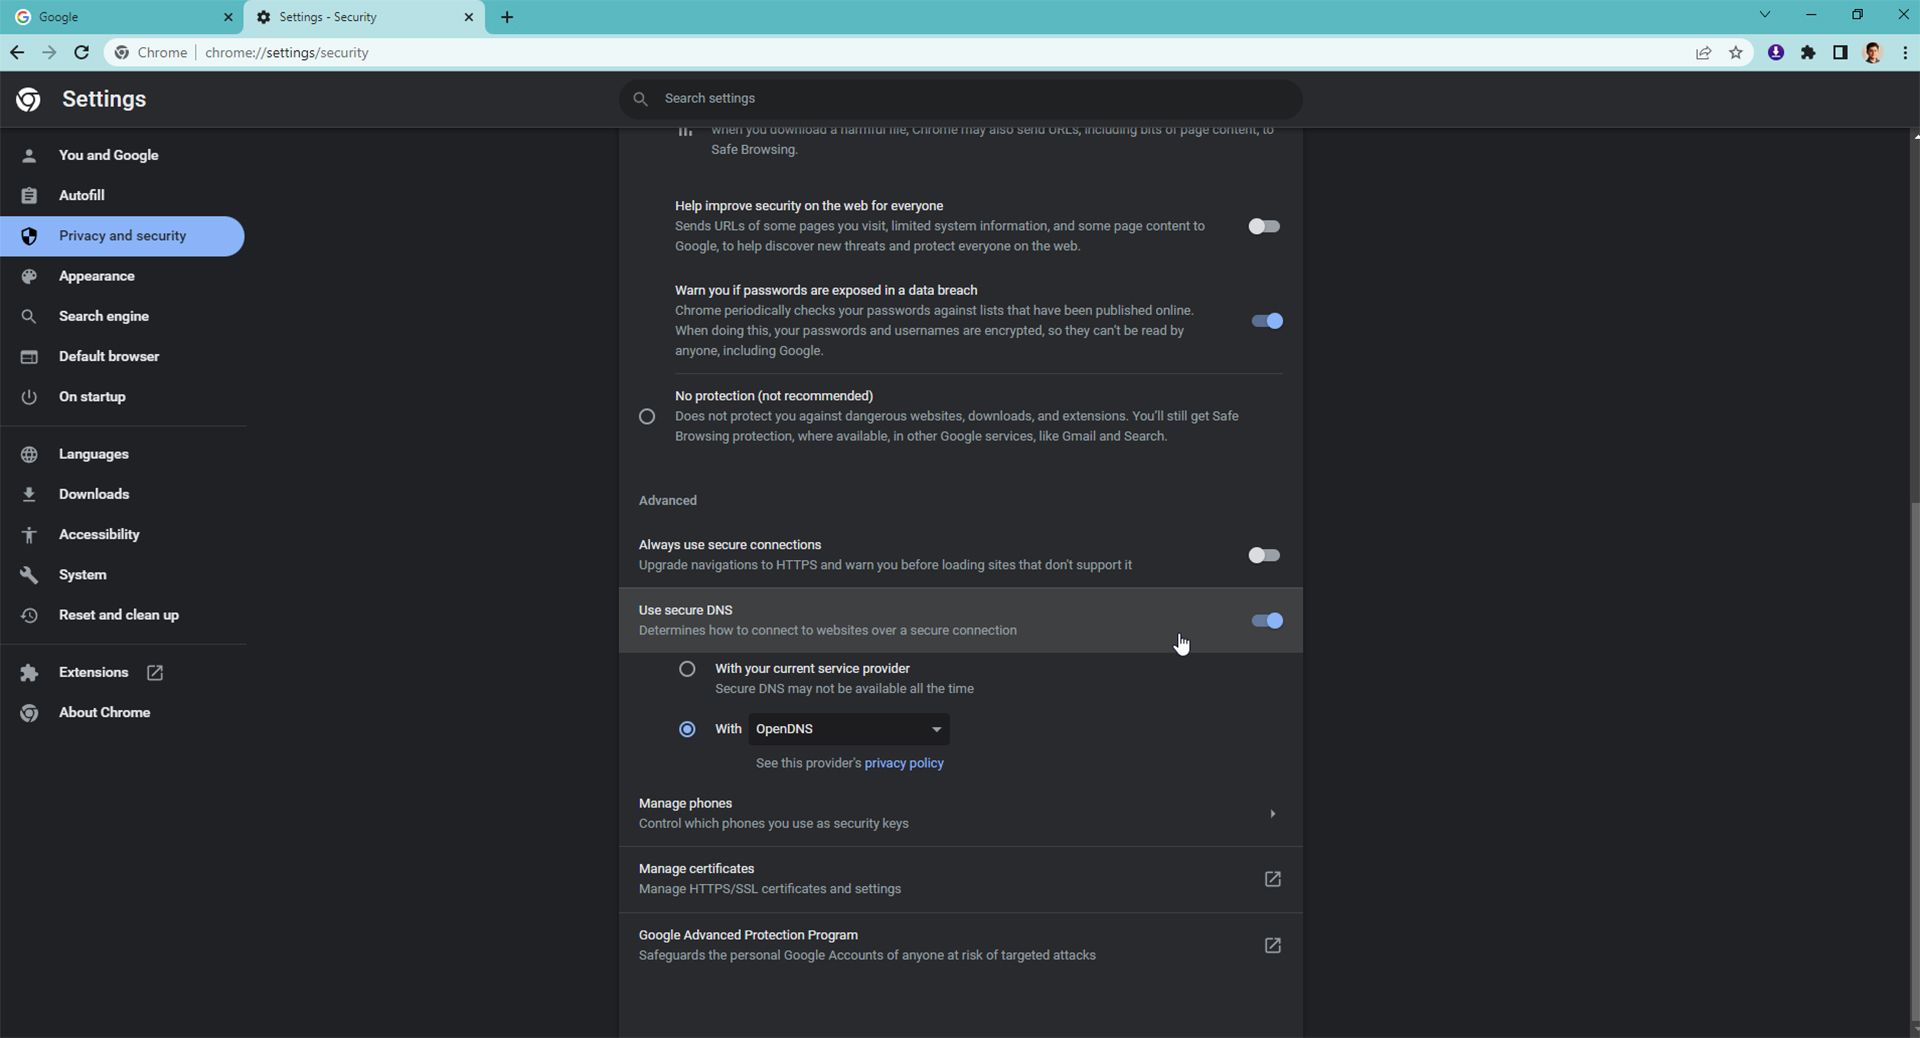Open Manage certificates external link icon
Image resolution: width=1920 pixels, height=1038 pixels.
pyautogui.click(x=1272, y=879)
